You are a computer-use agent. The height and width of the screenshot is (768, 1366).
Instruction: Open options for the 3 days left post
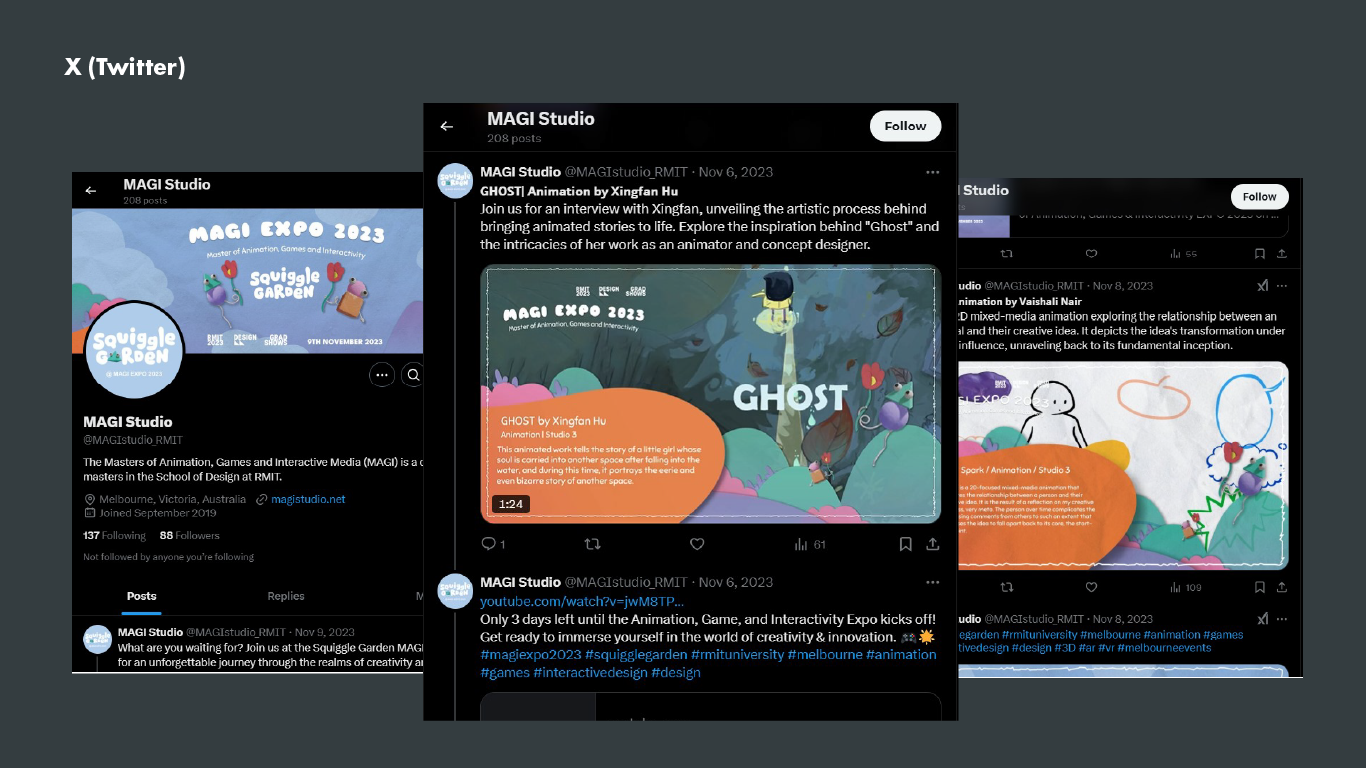(932, 582)
